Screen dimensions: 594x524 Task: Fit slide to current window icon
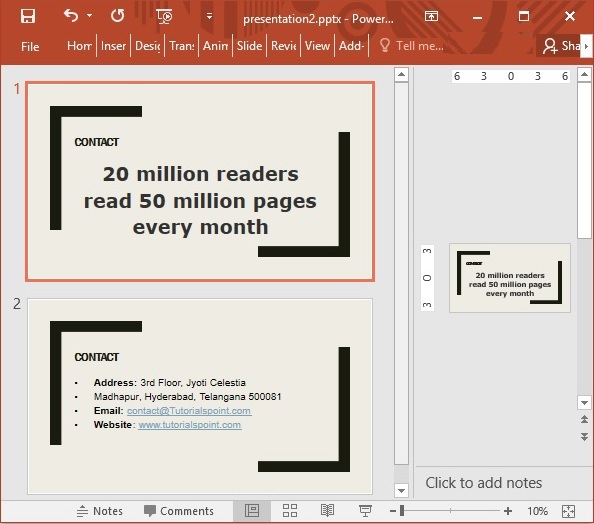[569, 511]
